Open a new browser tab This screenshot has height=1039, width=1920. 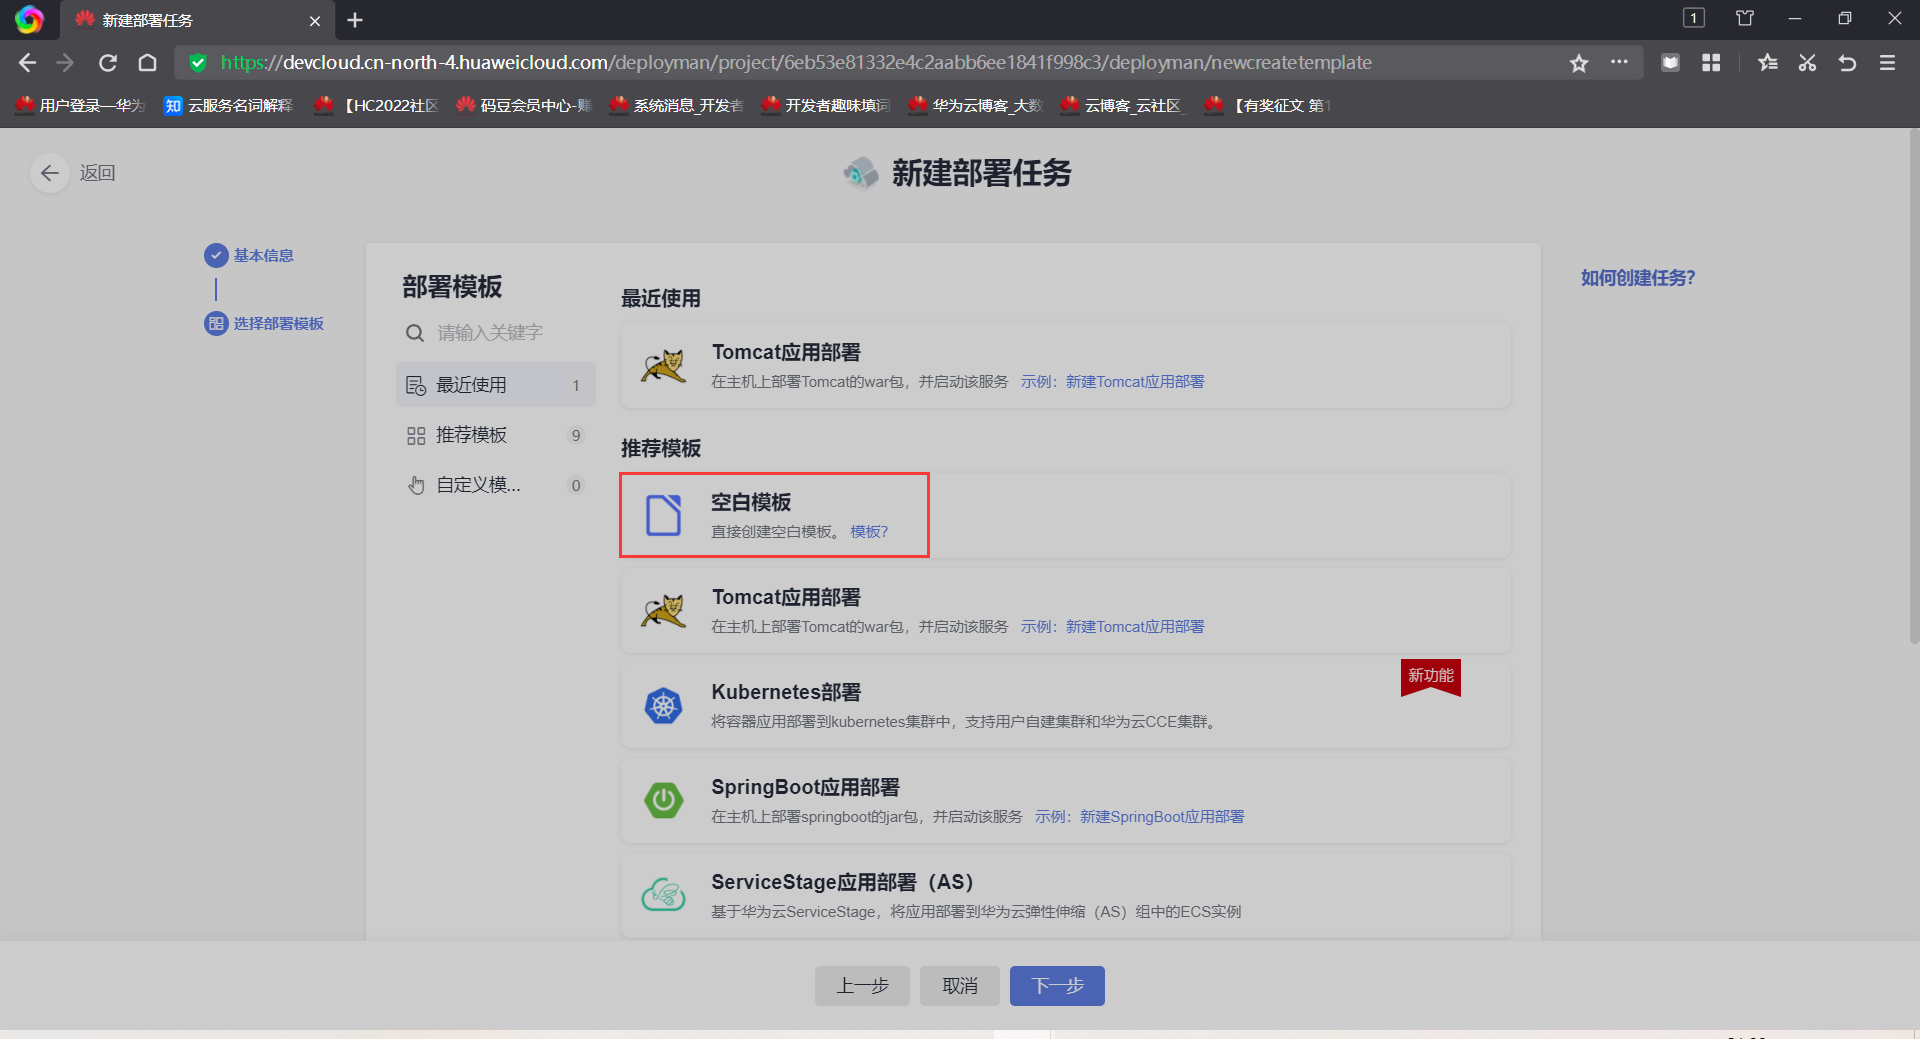355,20
